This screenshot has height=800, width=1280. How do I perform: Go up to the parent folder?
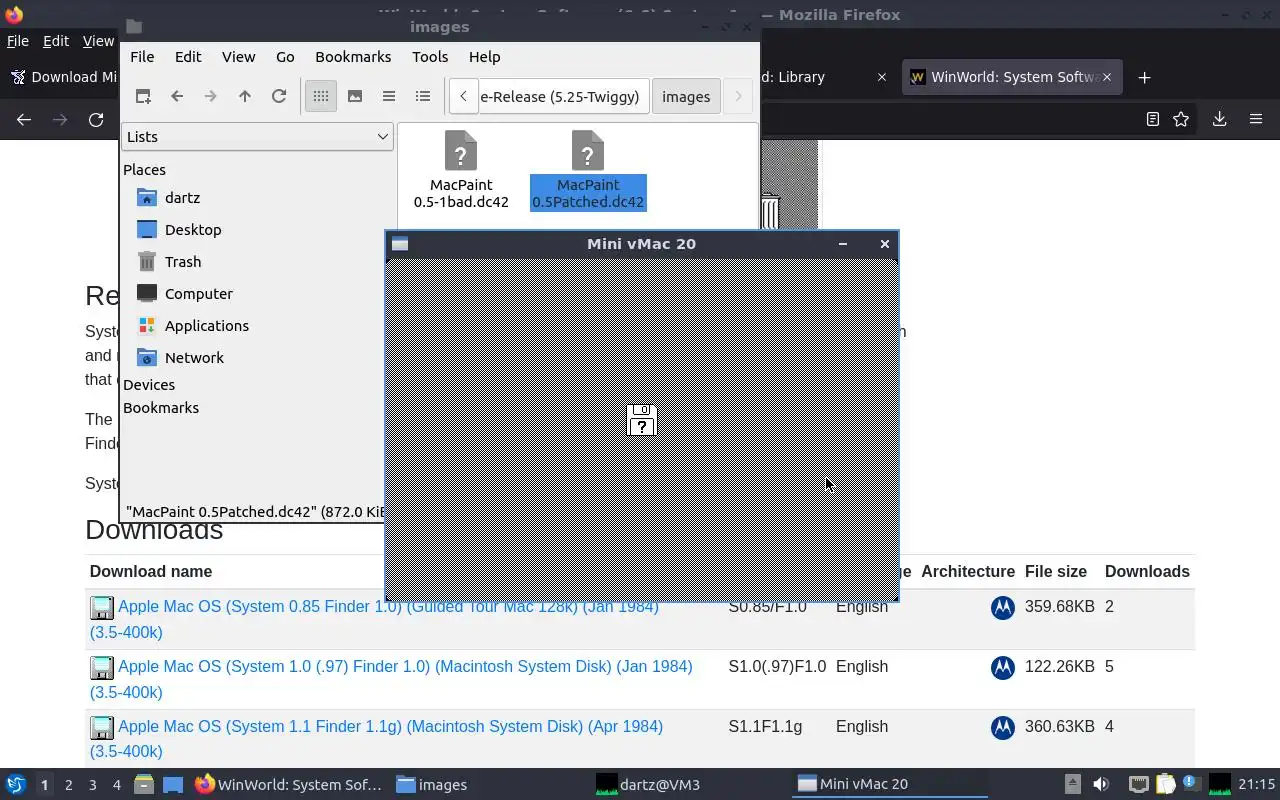(x=245, y=96)
